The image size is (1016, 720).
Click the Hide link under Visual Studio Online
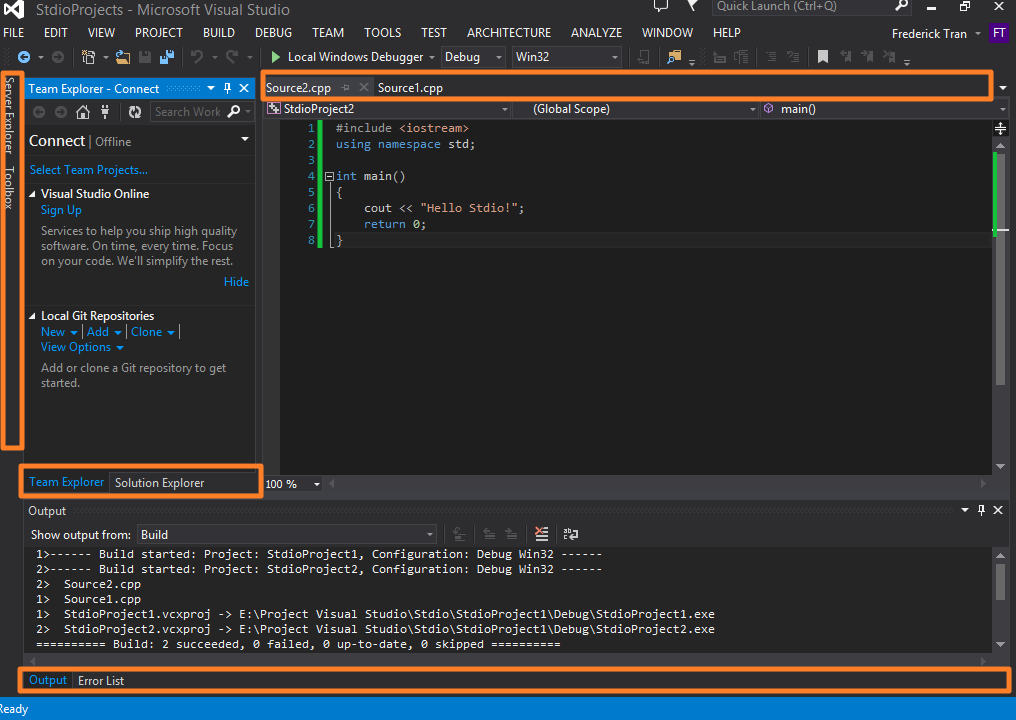click(x=237, y=282)
